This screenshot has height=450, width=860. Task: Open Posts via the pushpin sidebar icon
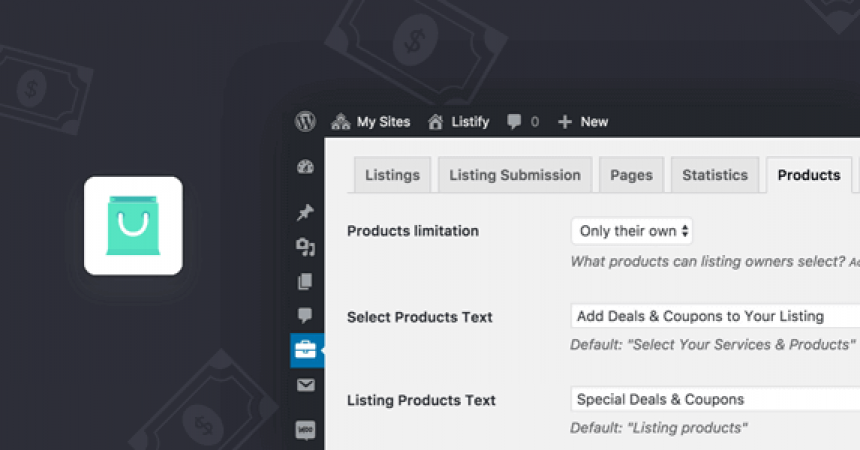click(305, 212)
